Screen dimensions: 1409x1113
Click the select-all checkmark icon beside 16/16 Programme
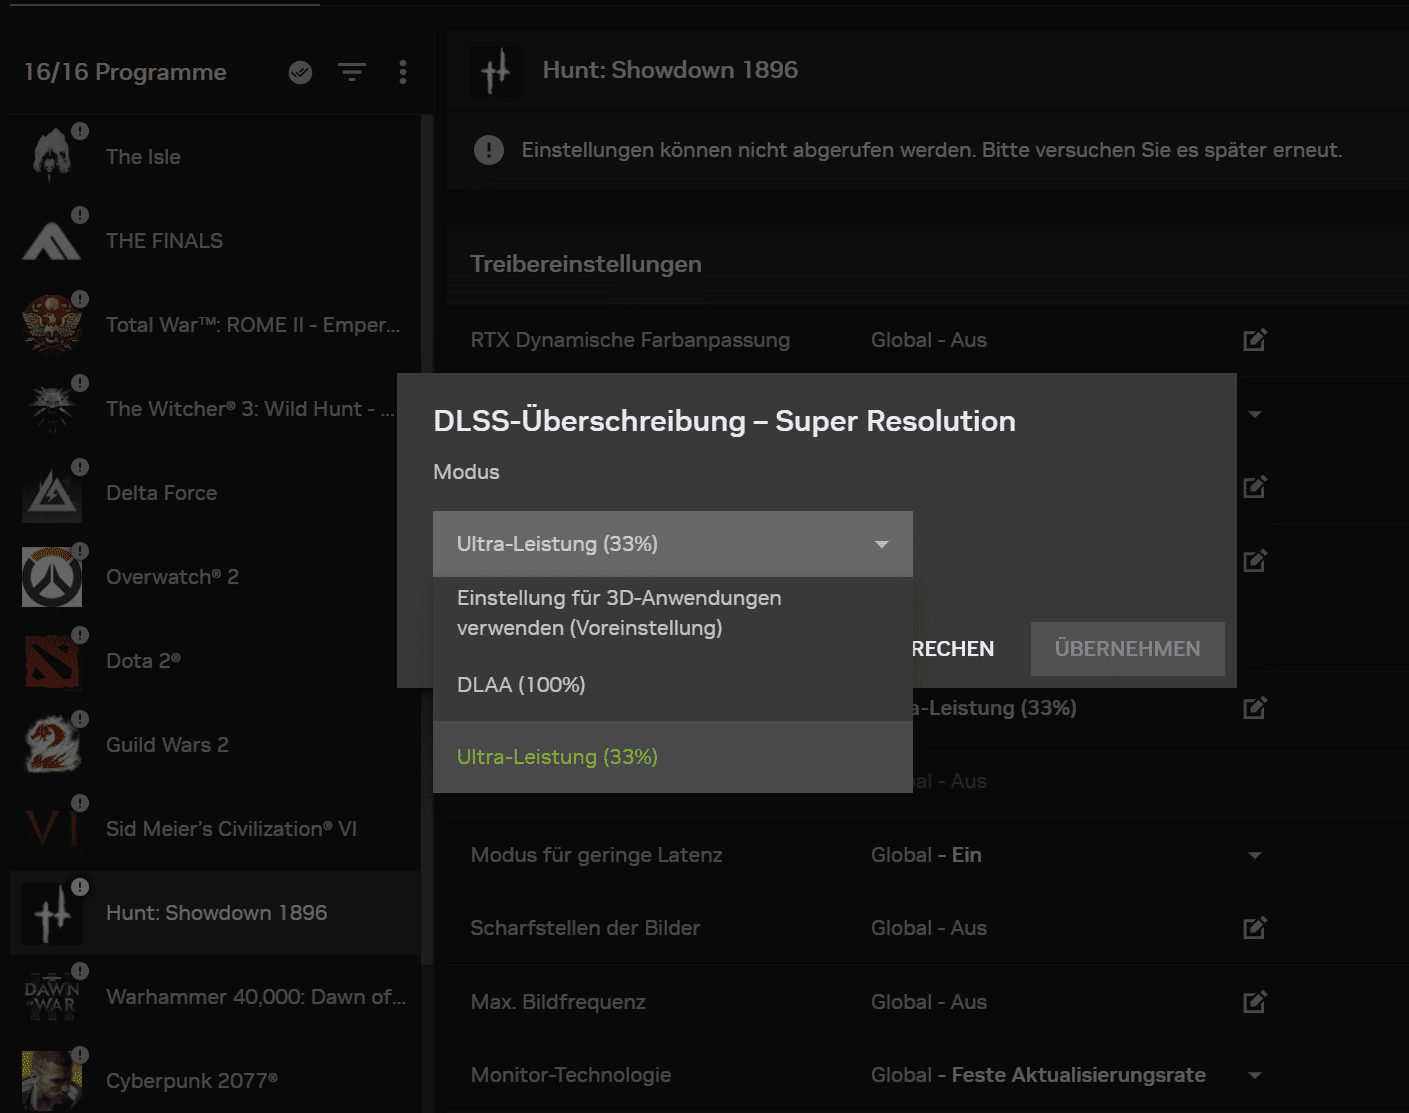pos(300,72)
